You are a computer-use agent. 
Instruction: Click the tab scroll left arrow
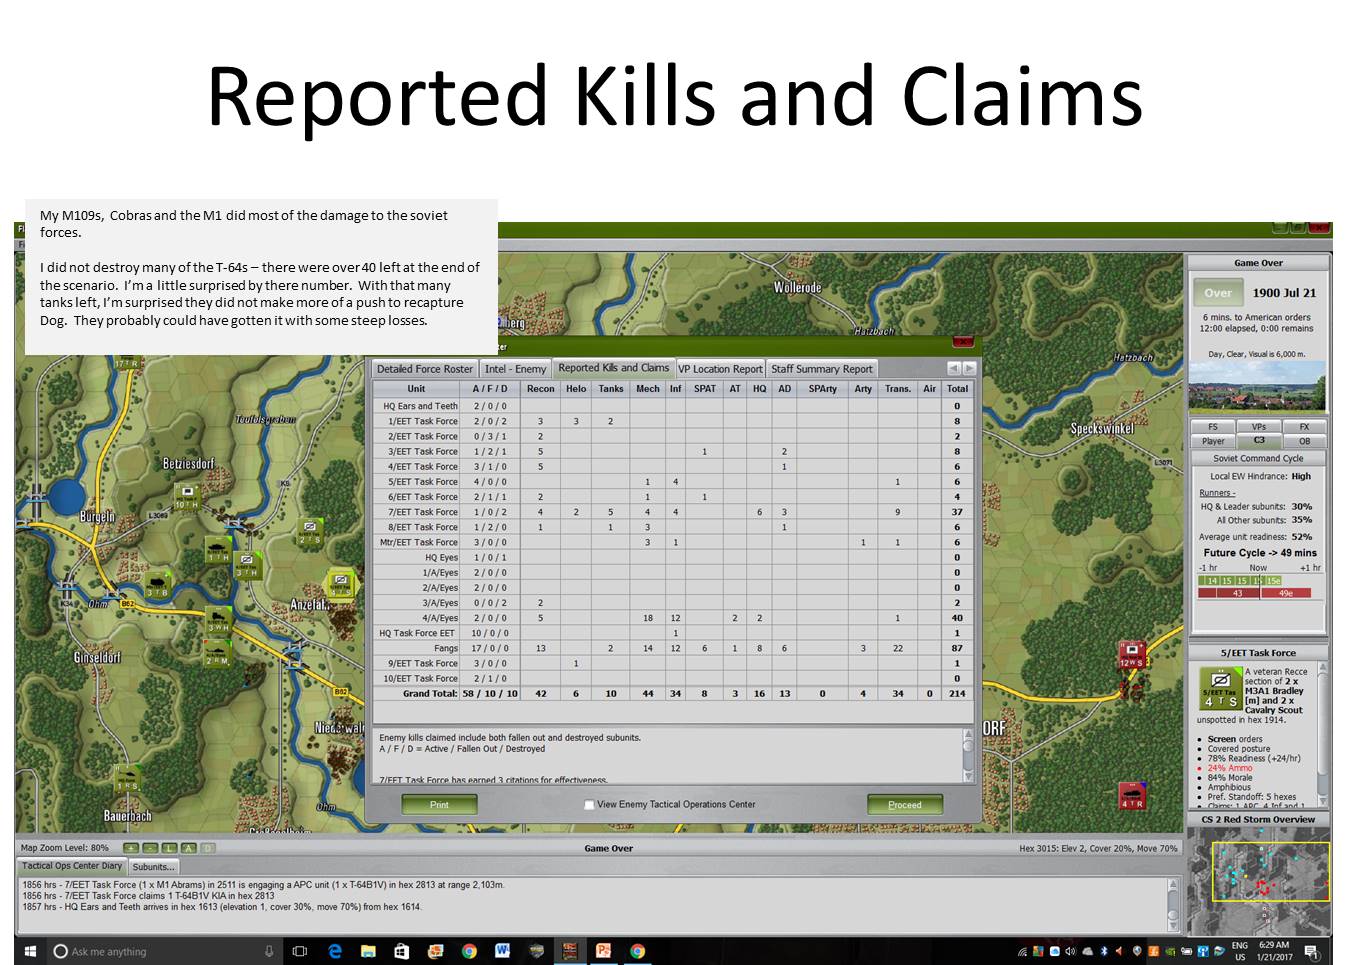pos(953,368)
